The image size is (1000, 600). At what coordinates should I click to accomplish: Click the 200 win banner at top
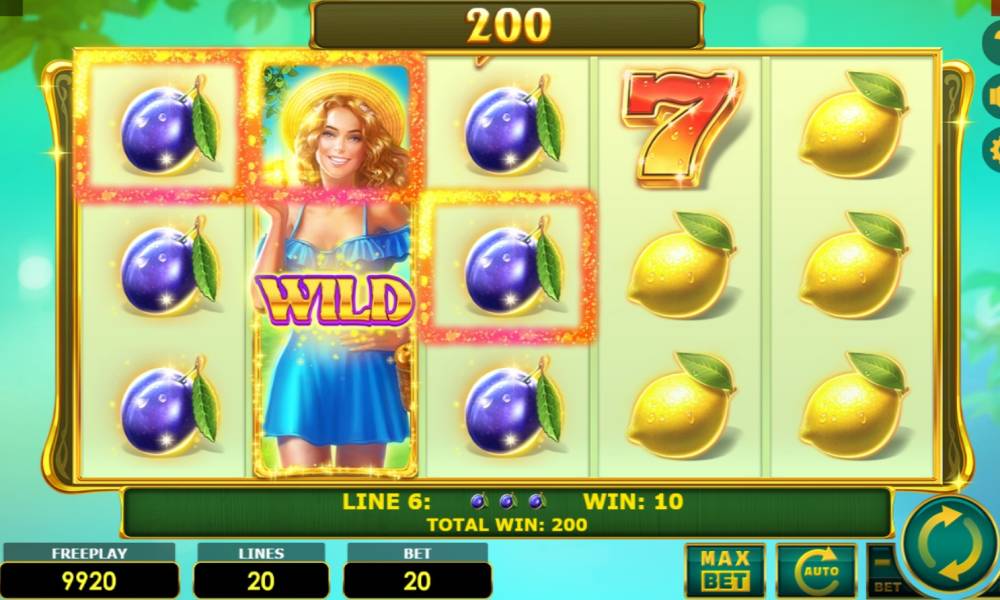(x=508, y=26)
